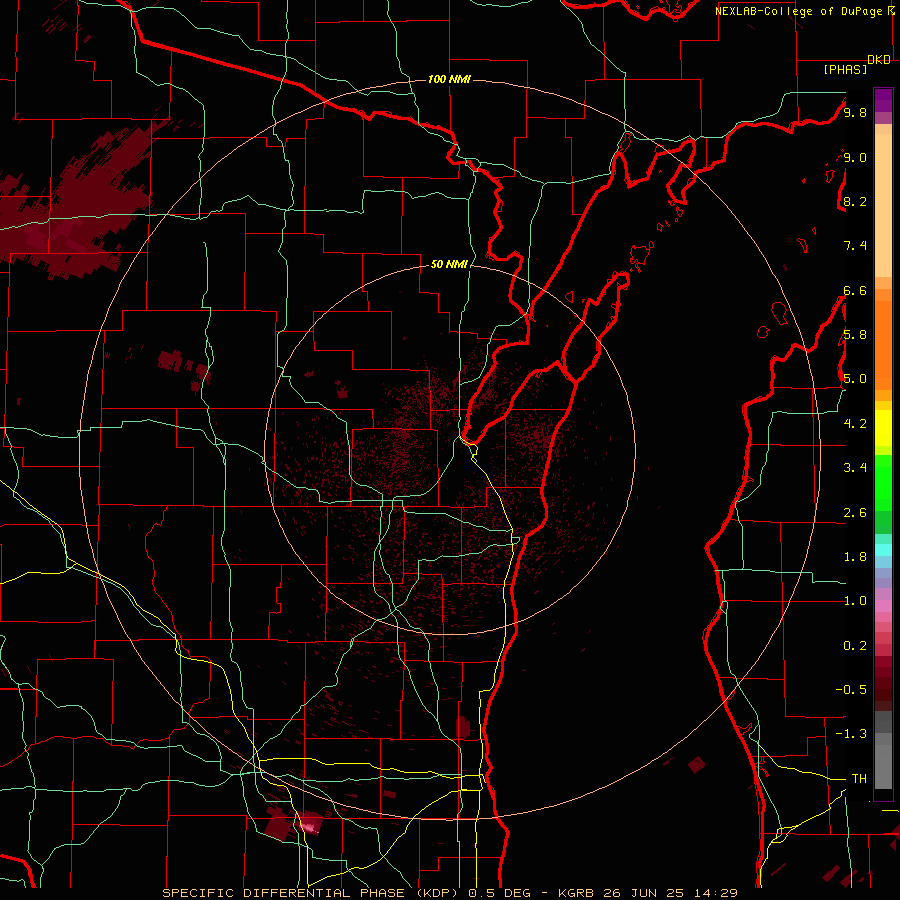Click the 6.6 color scale label
900x900 pixels.
click(855, 290)
